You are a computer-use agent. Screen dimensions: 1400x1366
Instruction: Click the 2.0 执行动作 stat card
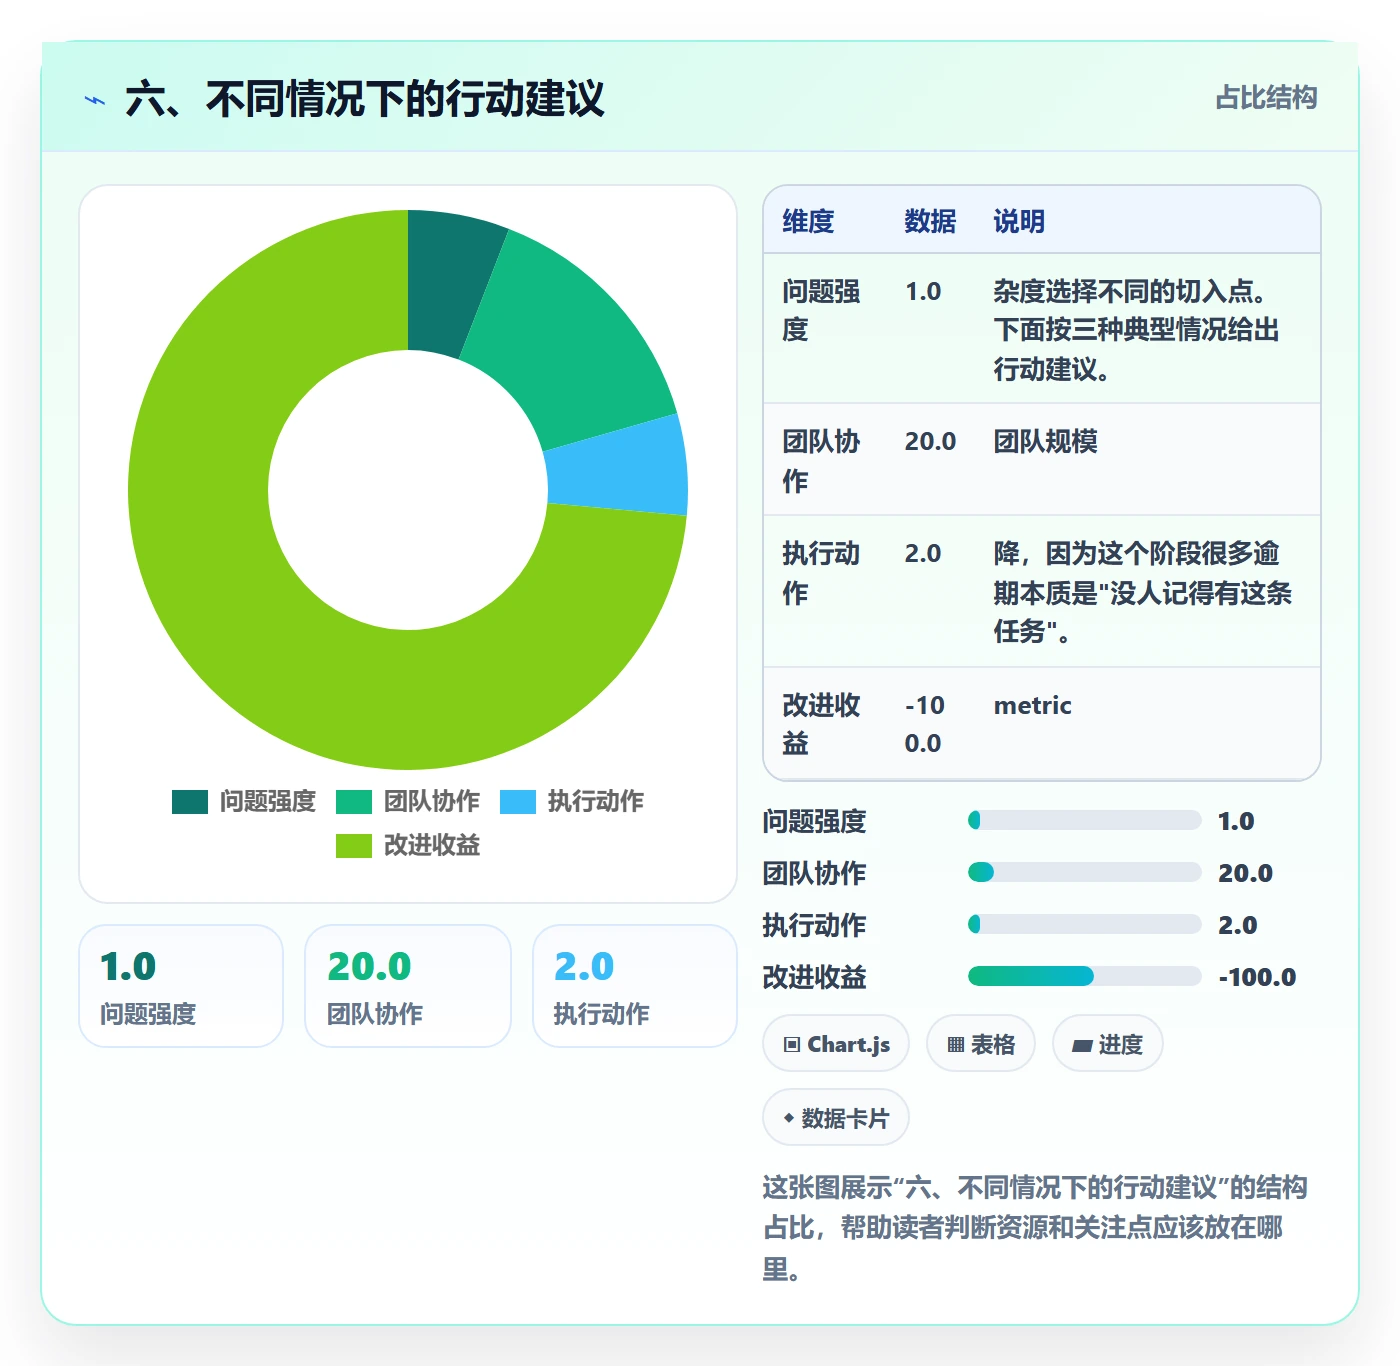[x=635, y=986]
